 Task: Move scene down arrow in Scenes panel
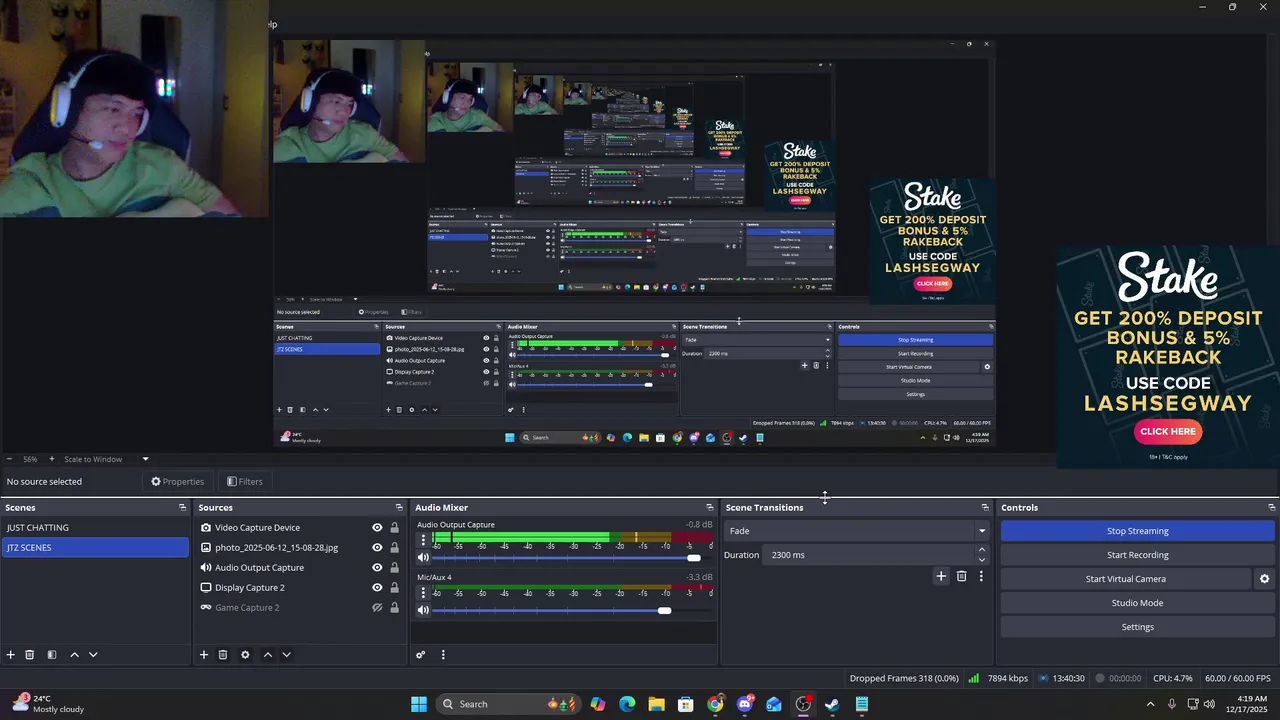93,655
